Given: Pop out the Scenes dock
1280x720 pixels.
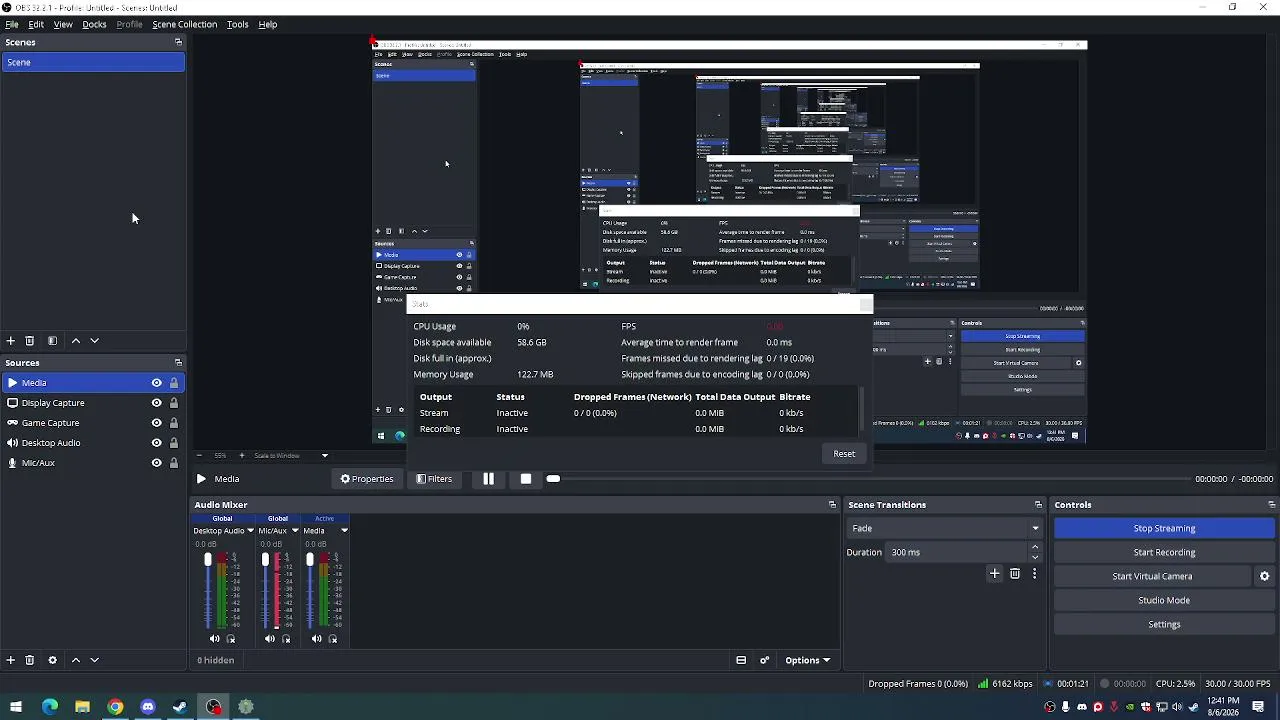Looking at the screenshot, I should tap(178, 42).
